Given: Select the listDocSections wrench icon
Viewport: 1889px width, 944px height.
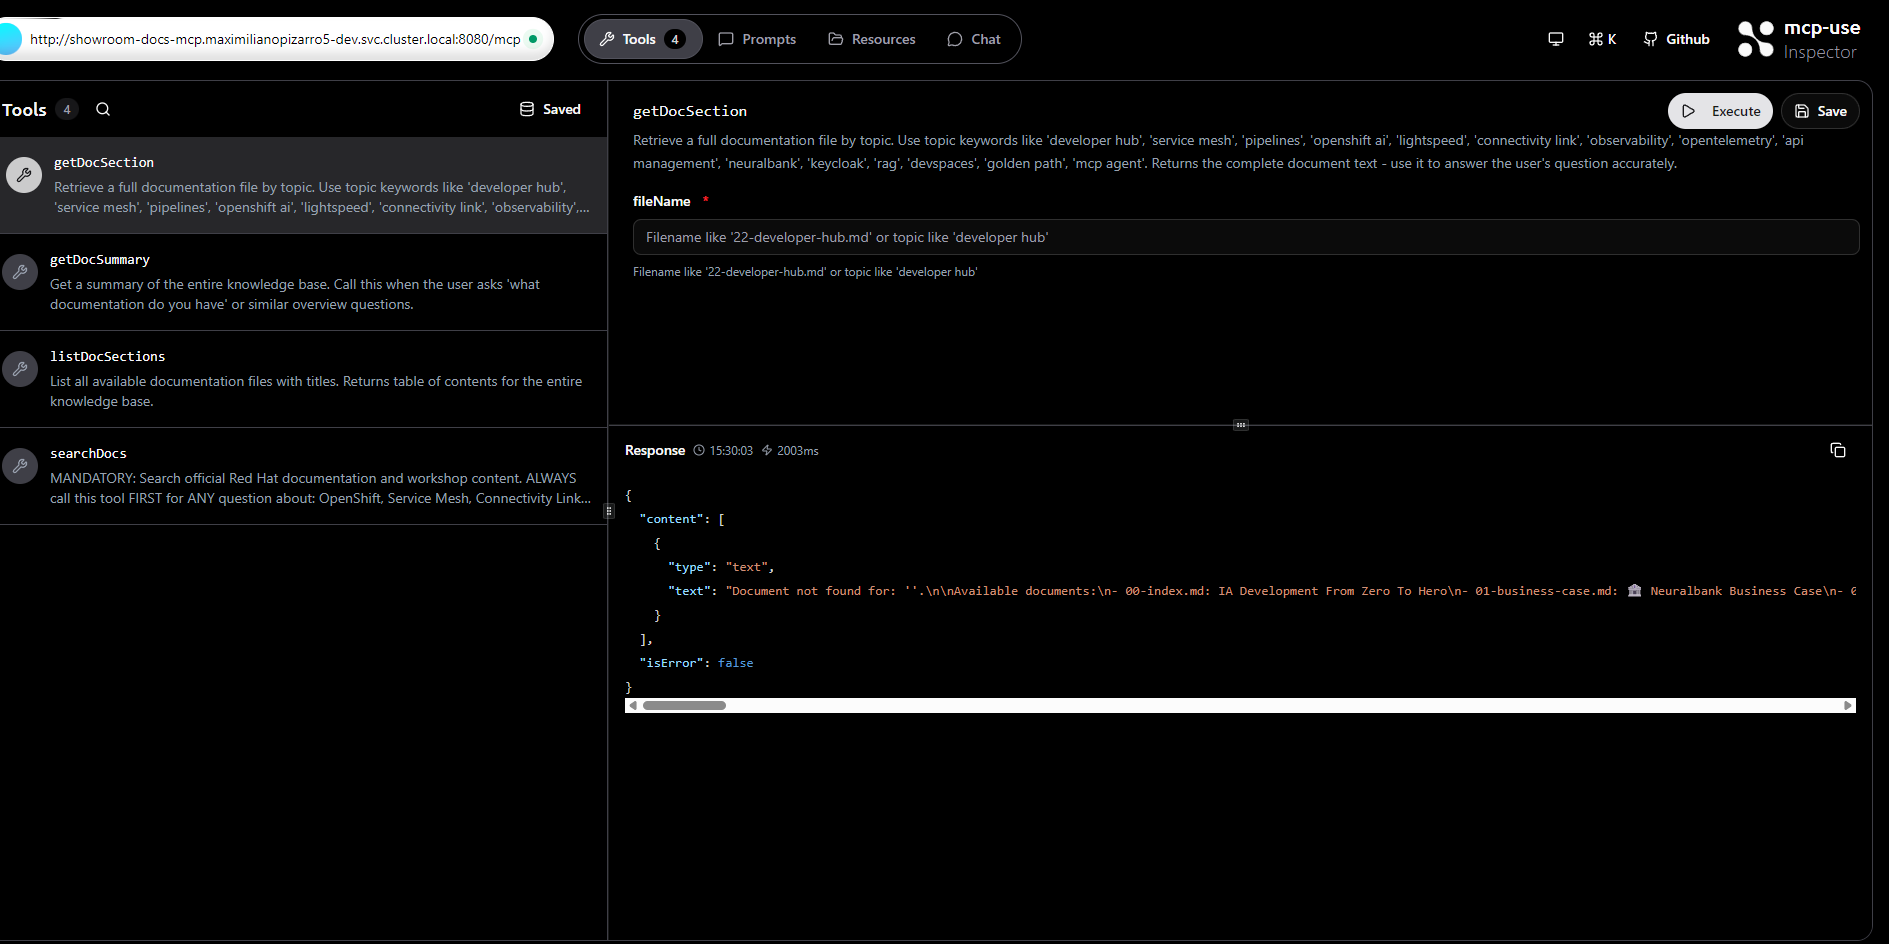Looking at the screenshot, I should (21, 369).
